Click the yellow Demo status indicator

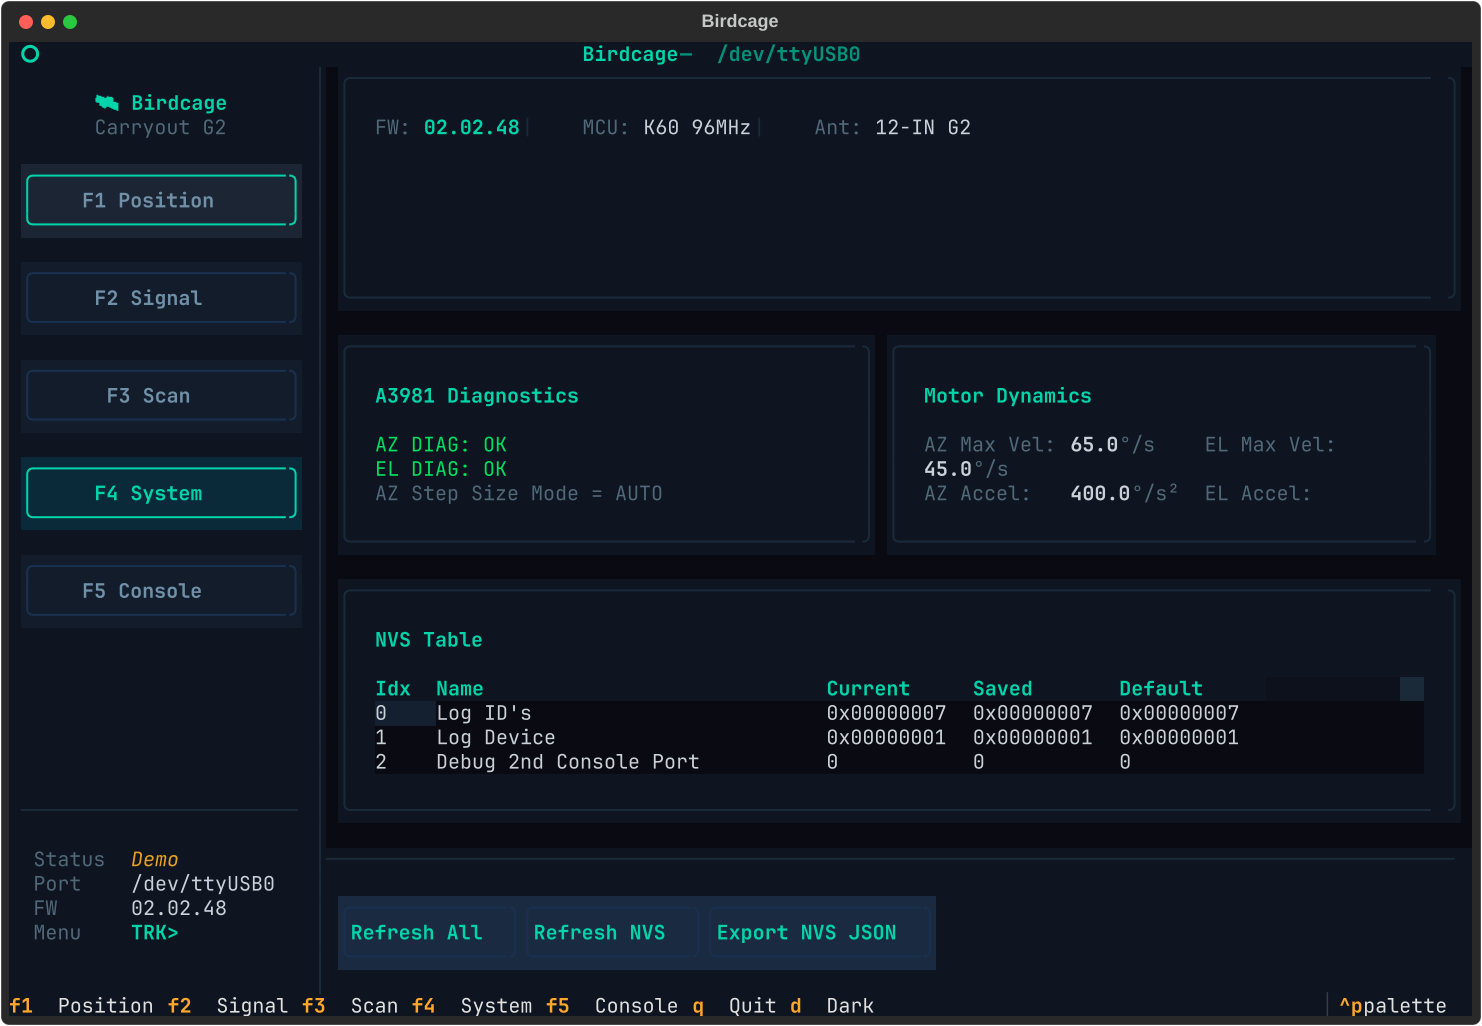pos(154,859)
